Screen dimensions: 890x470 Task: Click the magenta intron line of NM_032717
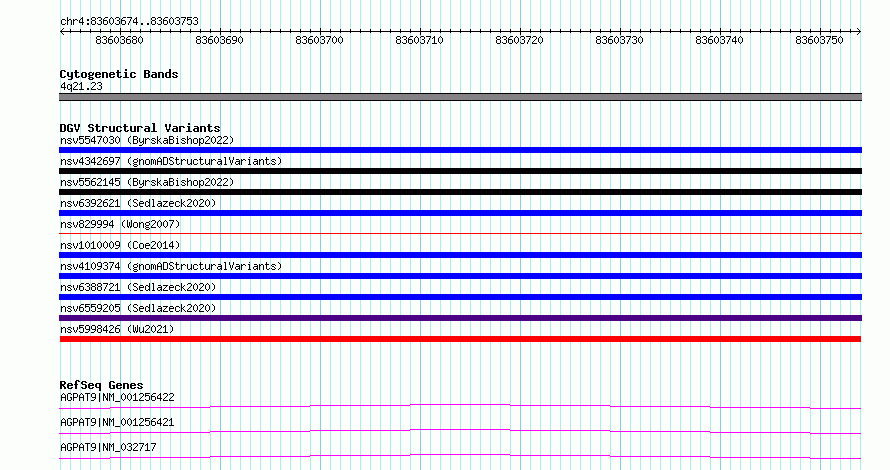460,455
